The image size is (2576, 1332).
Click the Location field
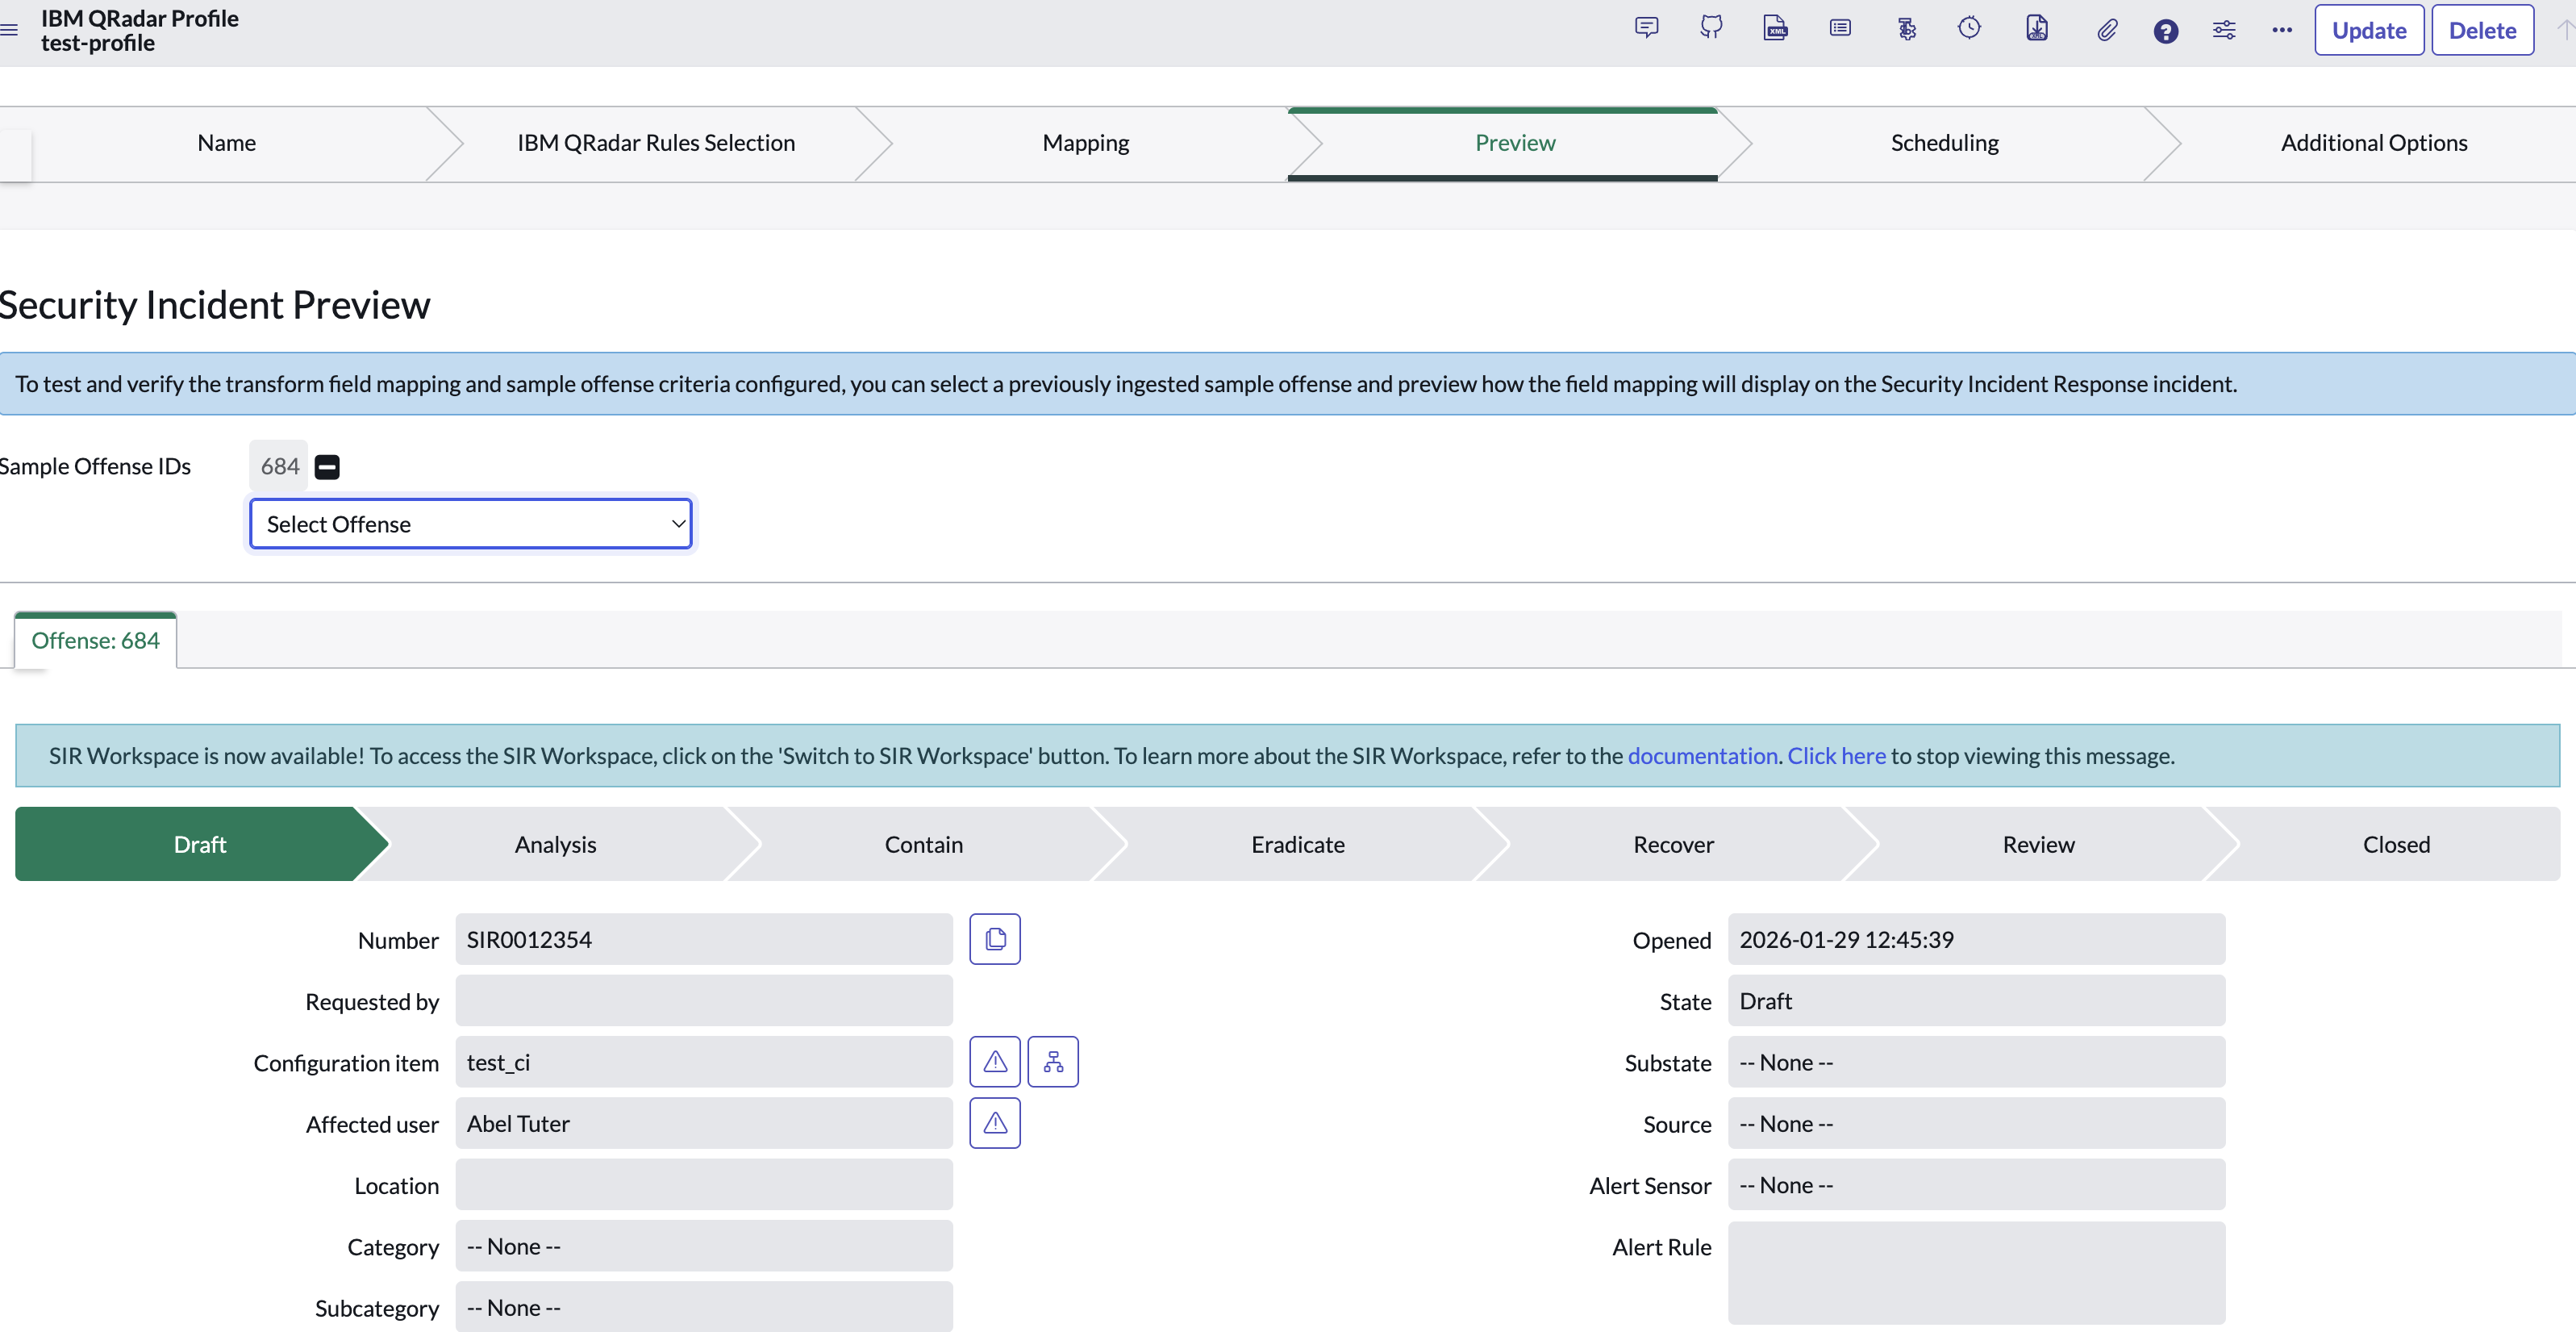pyautogui.click(x=704, y=1185)
